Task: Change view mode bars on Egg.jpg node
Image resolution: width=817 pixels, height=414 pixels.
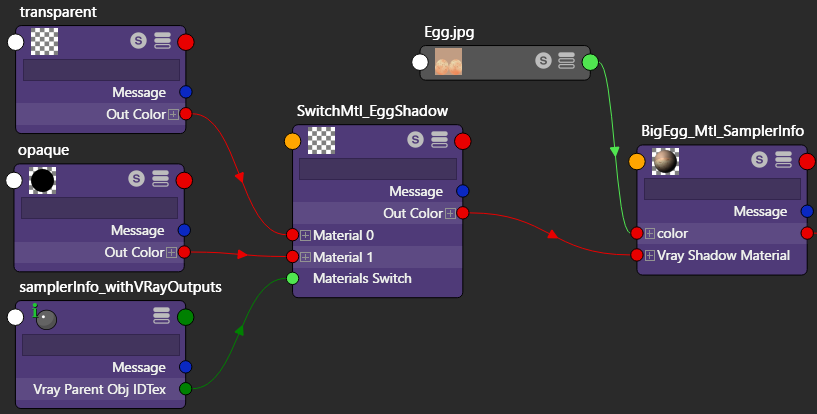Action: click(x=567, y=61)
